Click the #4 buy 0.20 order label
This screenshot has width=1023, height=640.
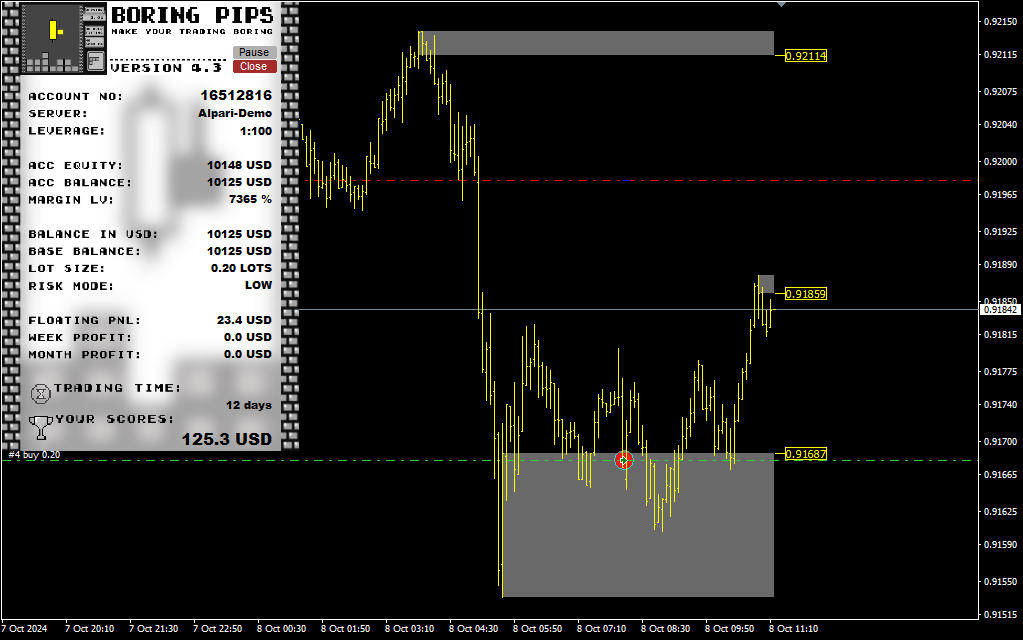(34, 455)
